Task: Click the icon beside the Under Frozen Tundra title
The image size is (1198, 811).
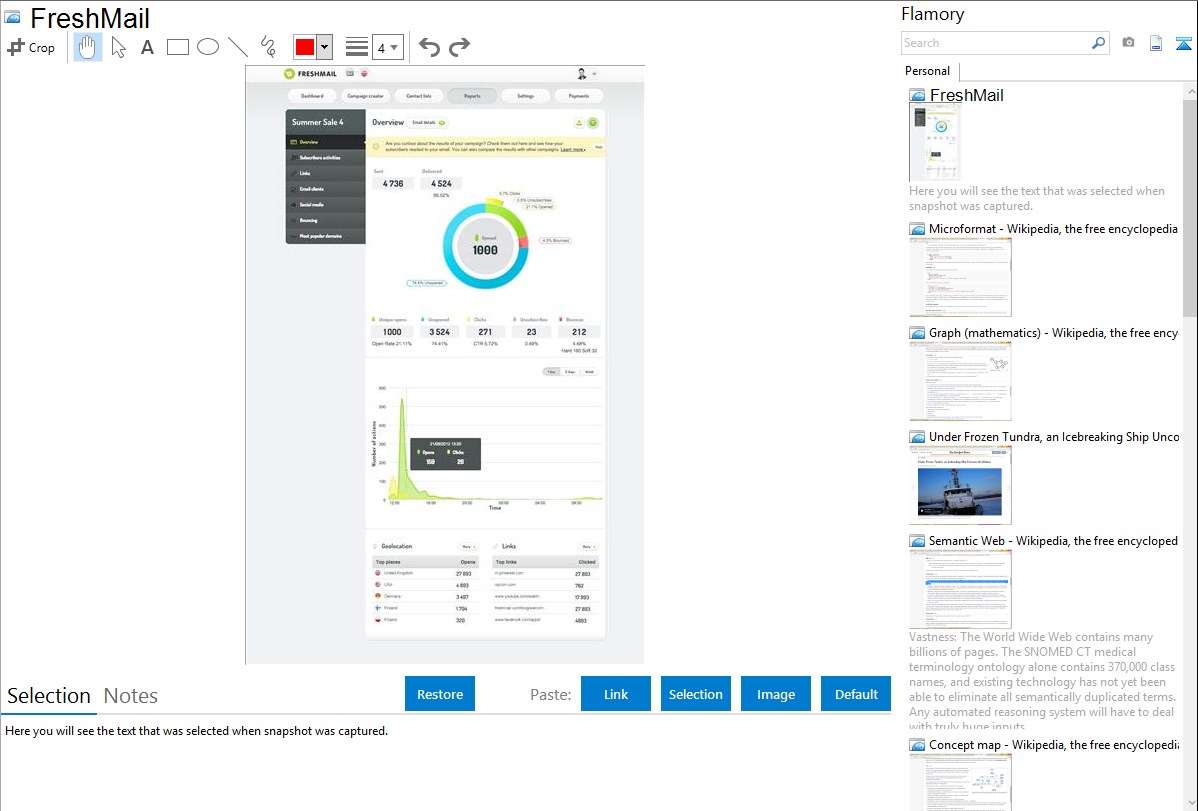Action: [x=917, y=437]
